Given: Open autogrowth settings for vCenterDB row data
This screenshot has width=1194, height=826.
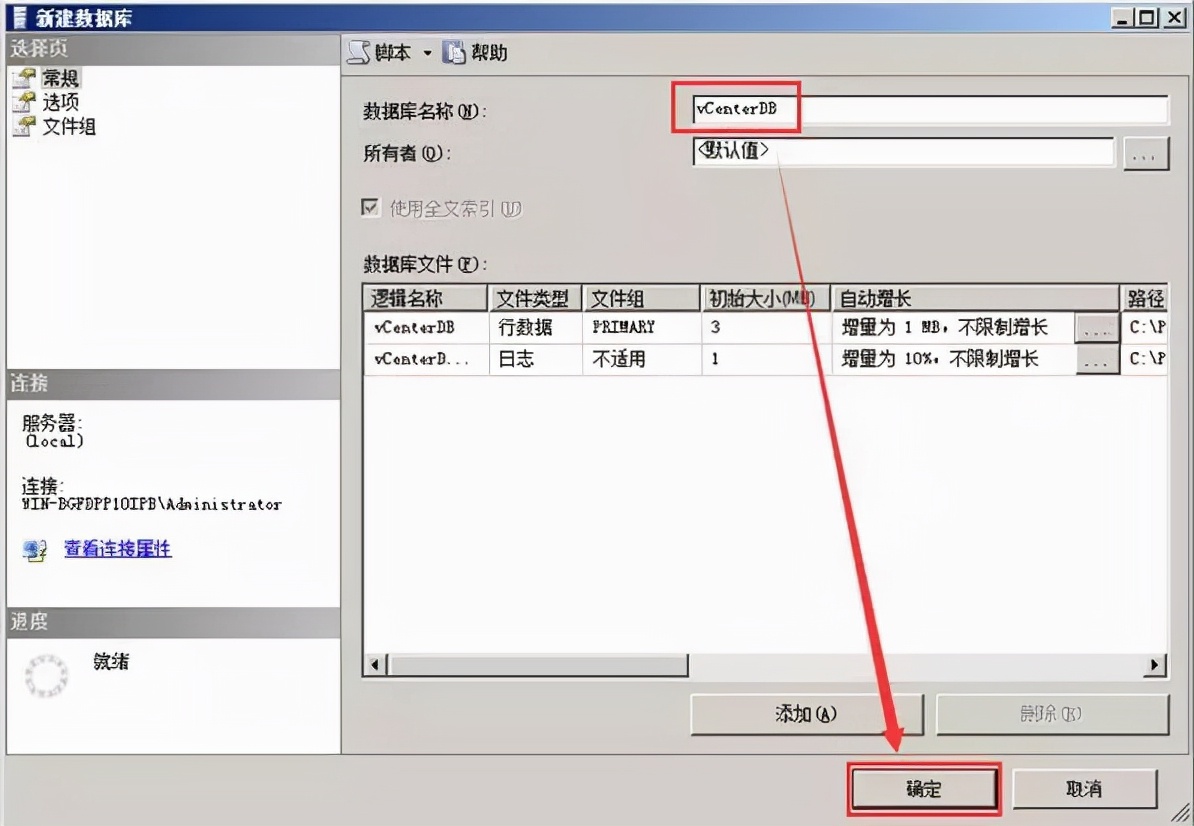Looking at the screenshot, I should click(x=1097, y=328).
